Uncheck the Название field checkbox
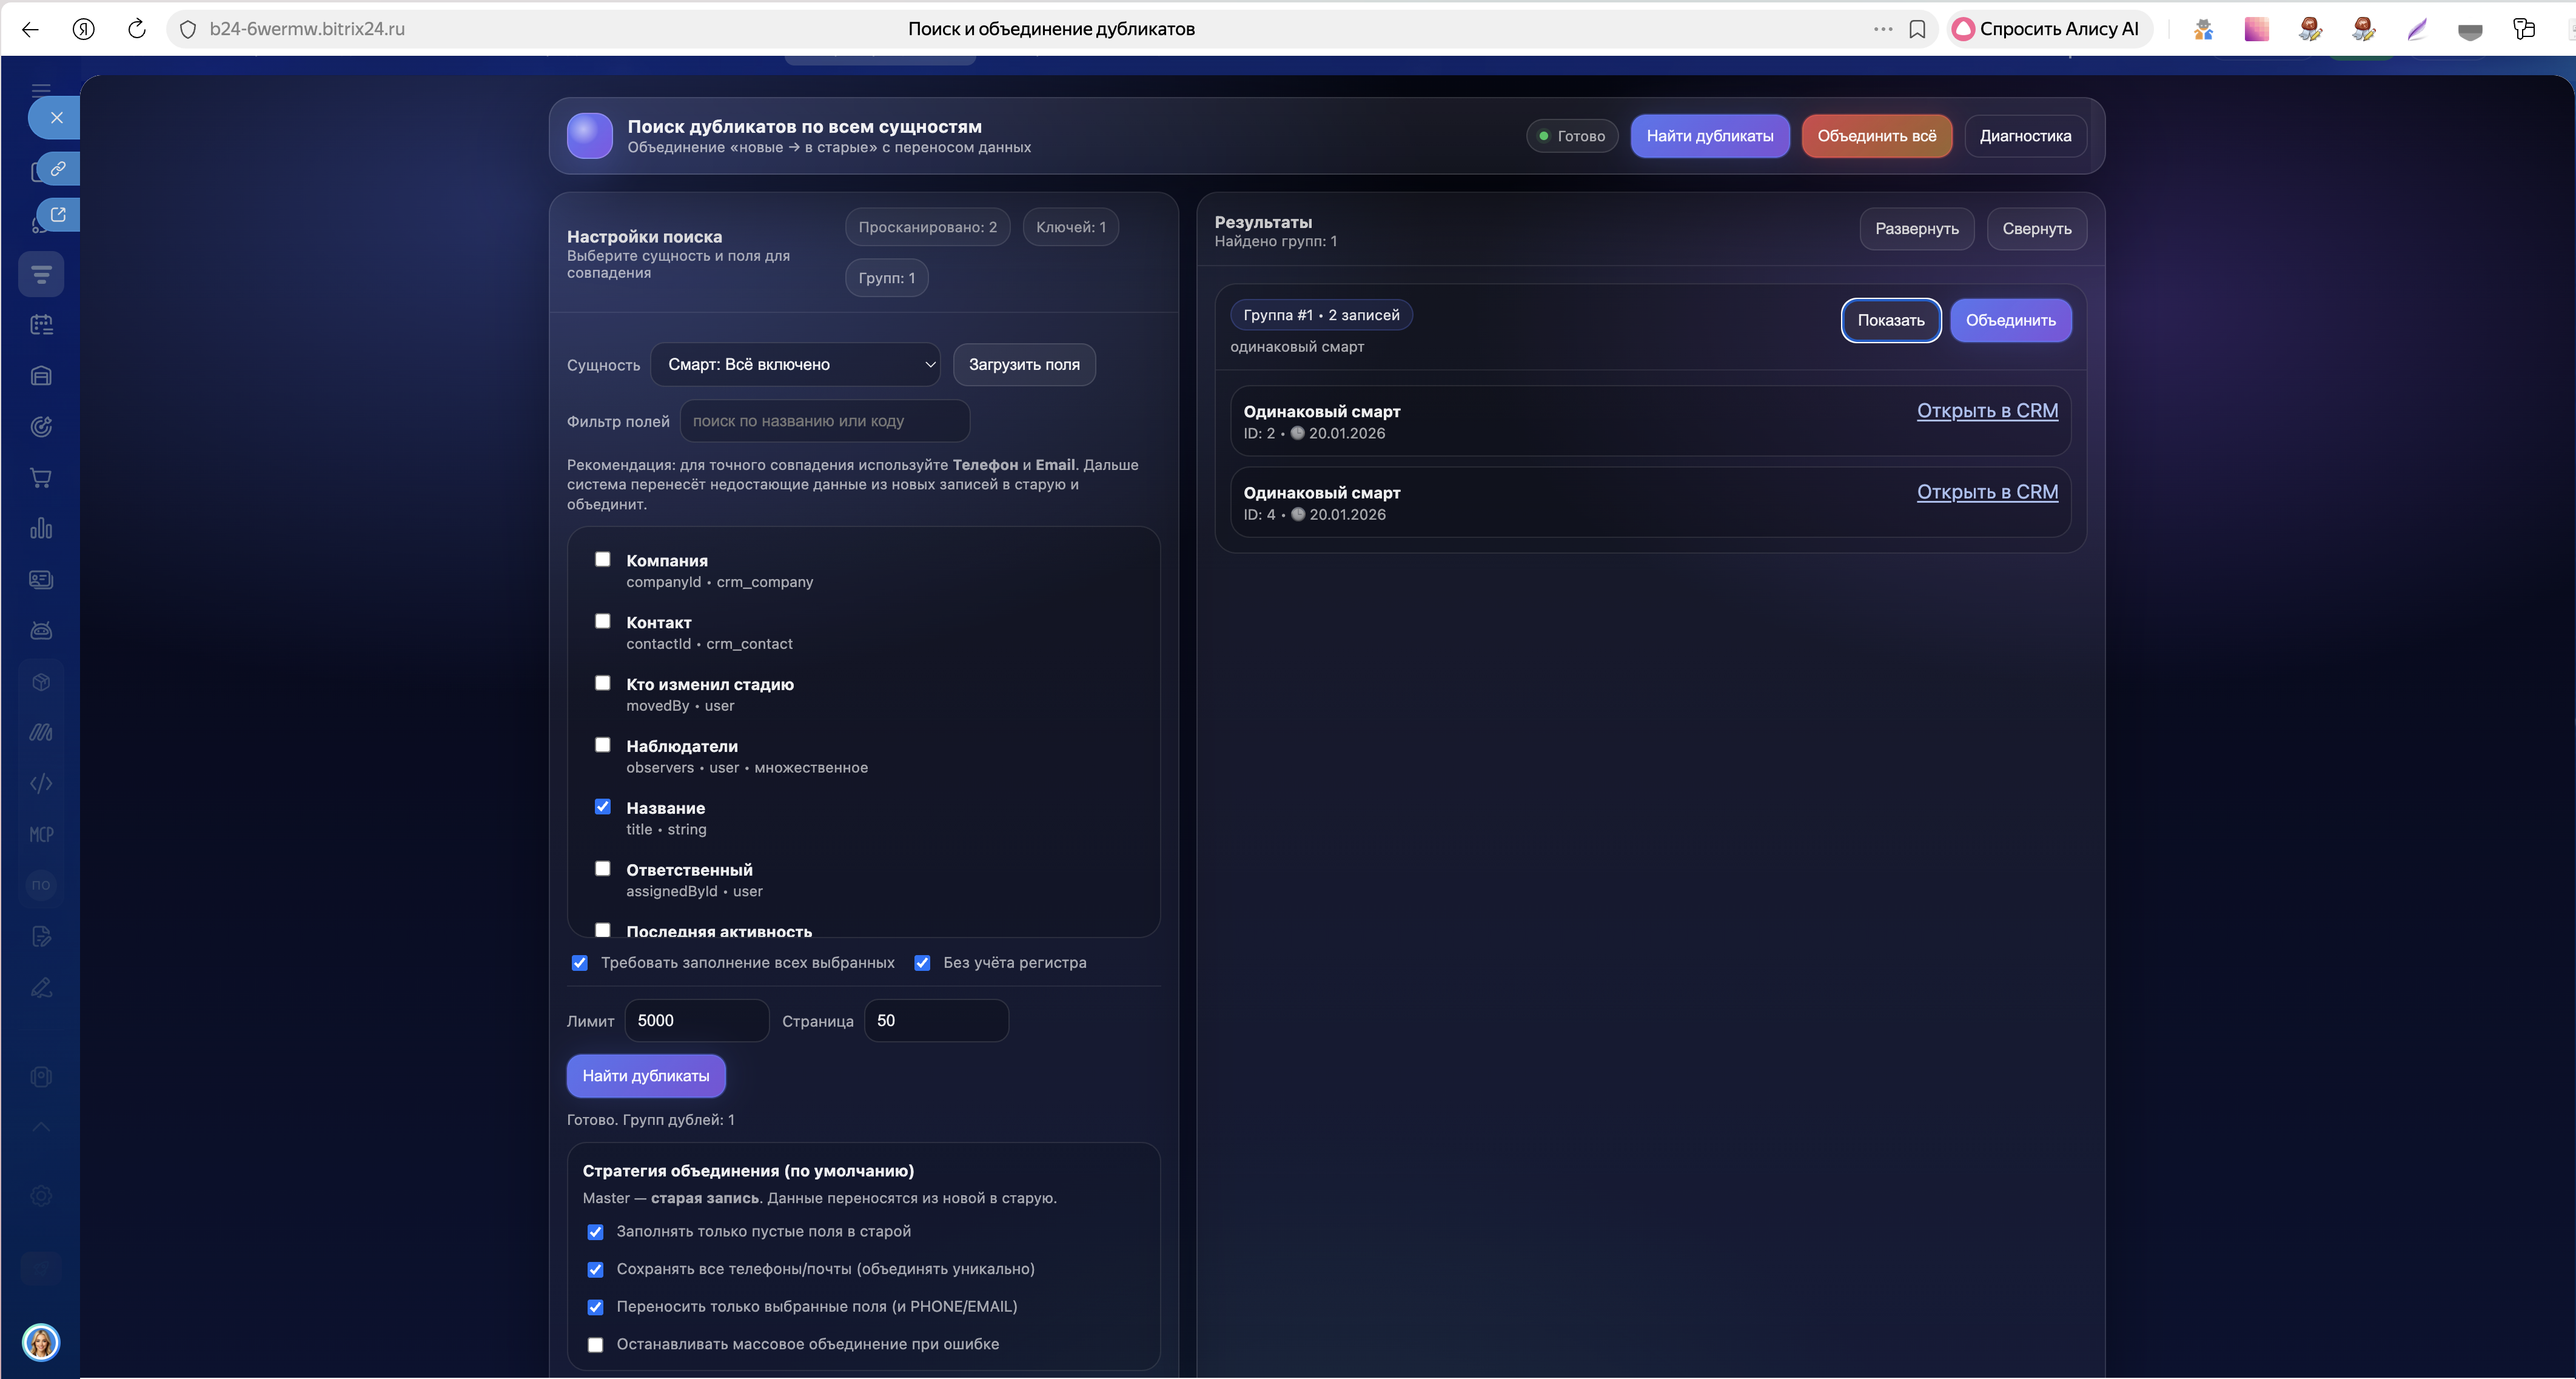The image size is (2576, 1379). (x=603, y=807)
